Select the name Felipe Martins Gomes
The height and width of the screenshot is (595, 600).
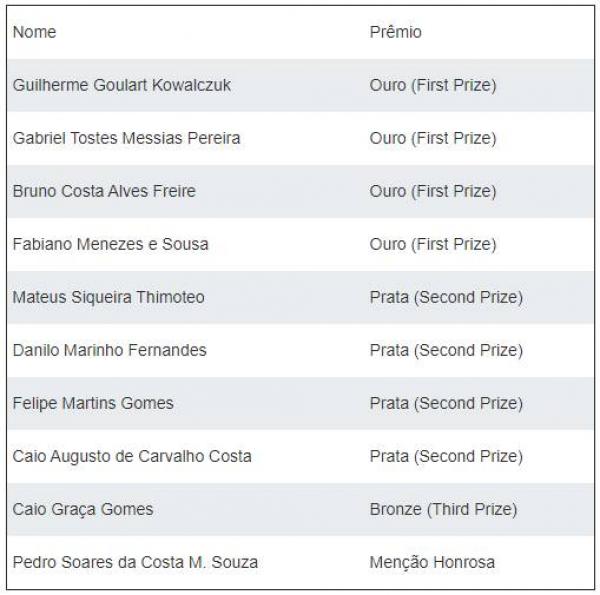click(93, 403)
